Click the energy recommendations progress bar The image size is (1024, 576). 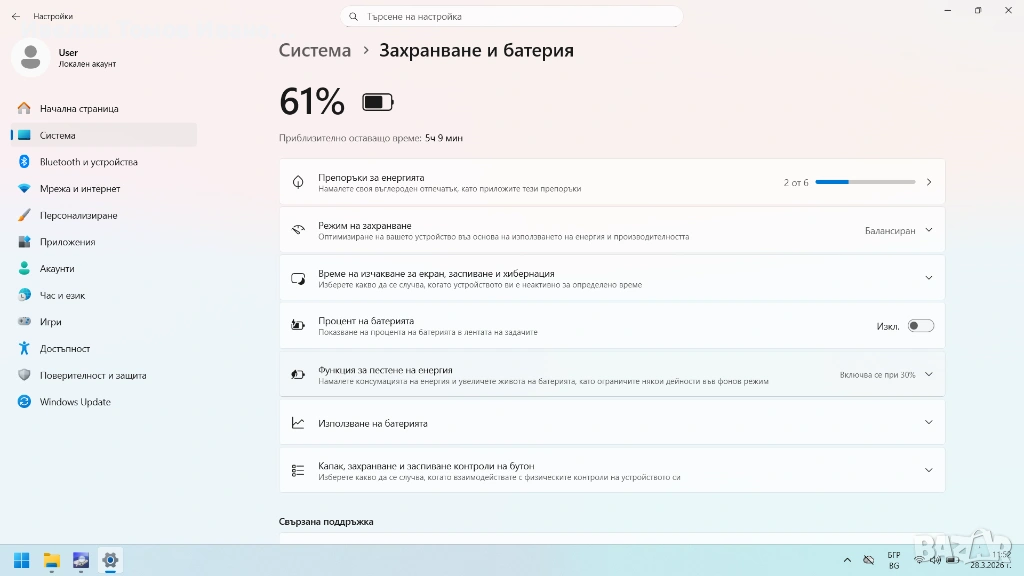point(865,182)
